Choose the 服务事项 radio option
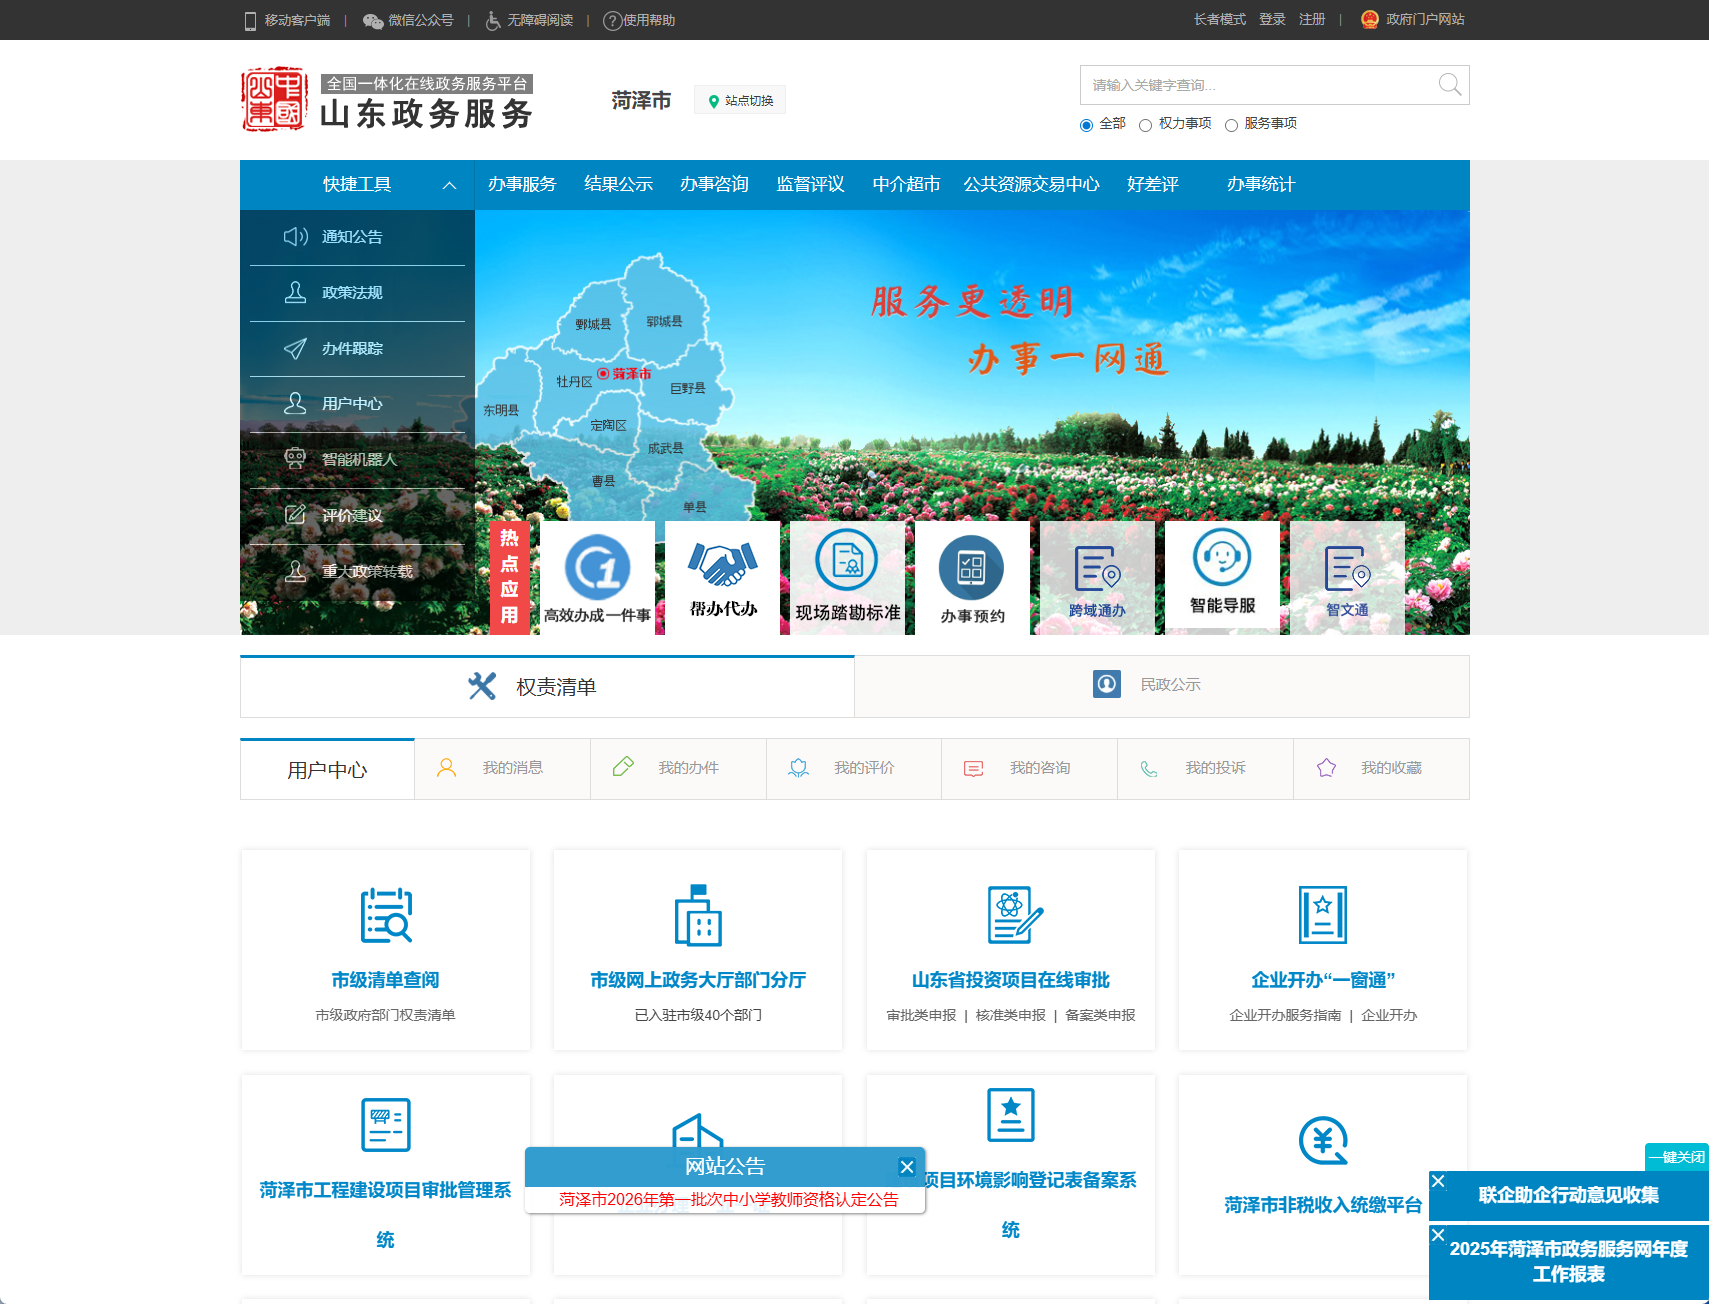Image resolution: width=1709 pixels, height=1304 pixels. pos(1232,125)
